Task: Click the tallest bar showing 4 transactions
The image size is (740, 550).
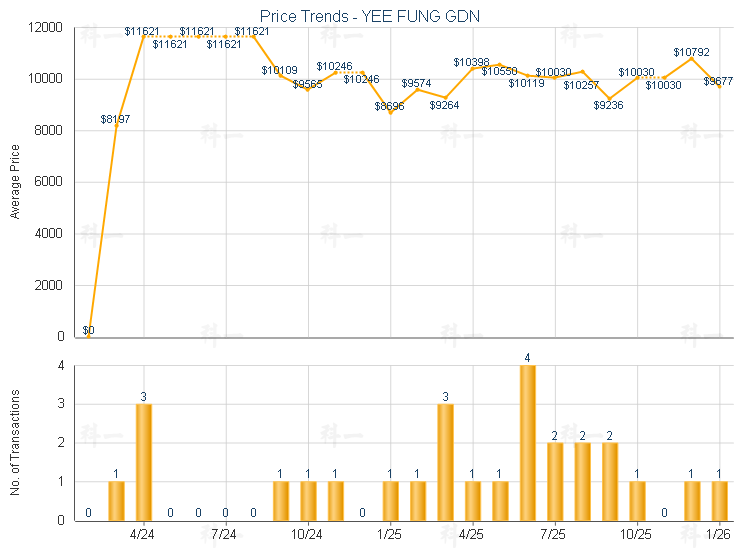Action: [x=527, y=442]
